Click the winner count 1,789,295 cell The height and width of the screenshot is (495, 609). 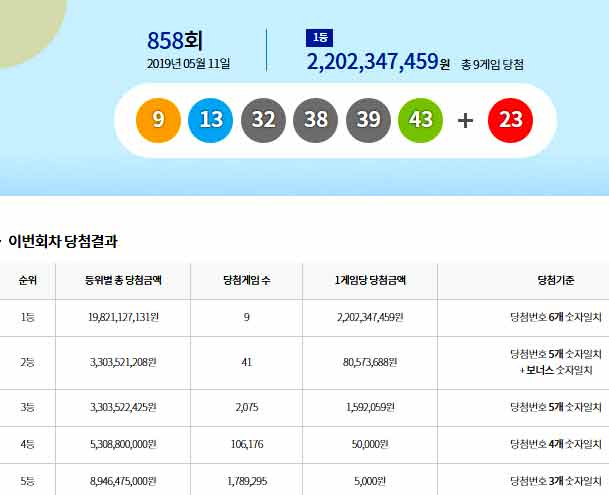(247, 481)
